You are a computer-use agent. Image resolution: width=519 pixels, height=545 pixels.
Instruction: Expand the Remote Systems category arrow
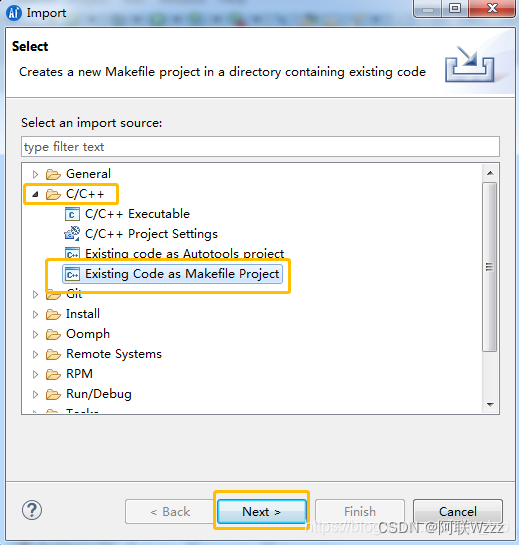35,354
